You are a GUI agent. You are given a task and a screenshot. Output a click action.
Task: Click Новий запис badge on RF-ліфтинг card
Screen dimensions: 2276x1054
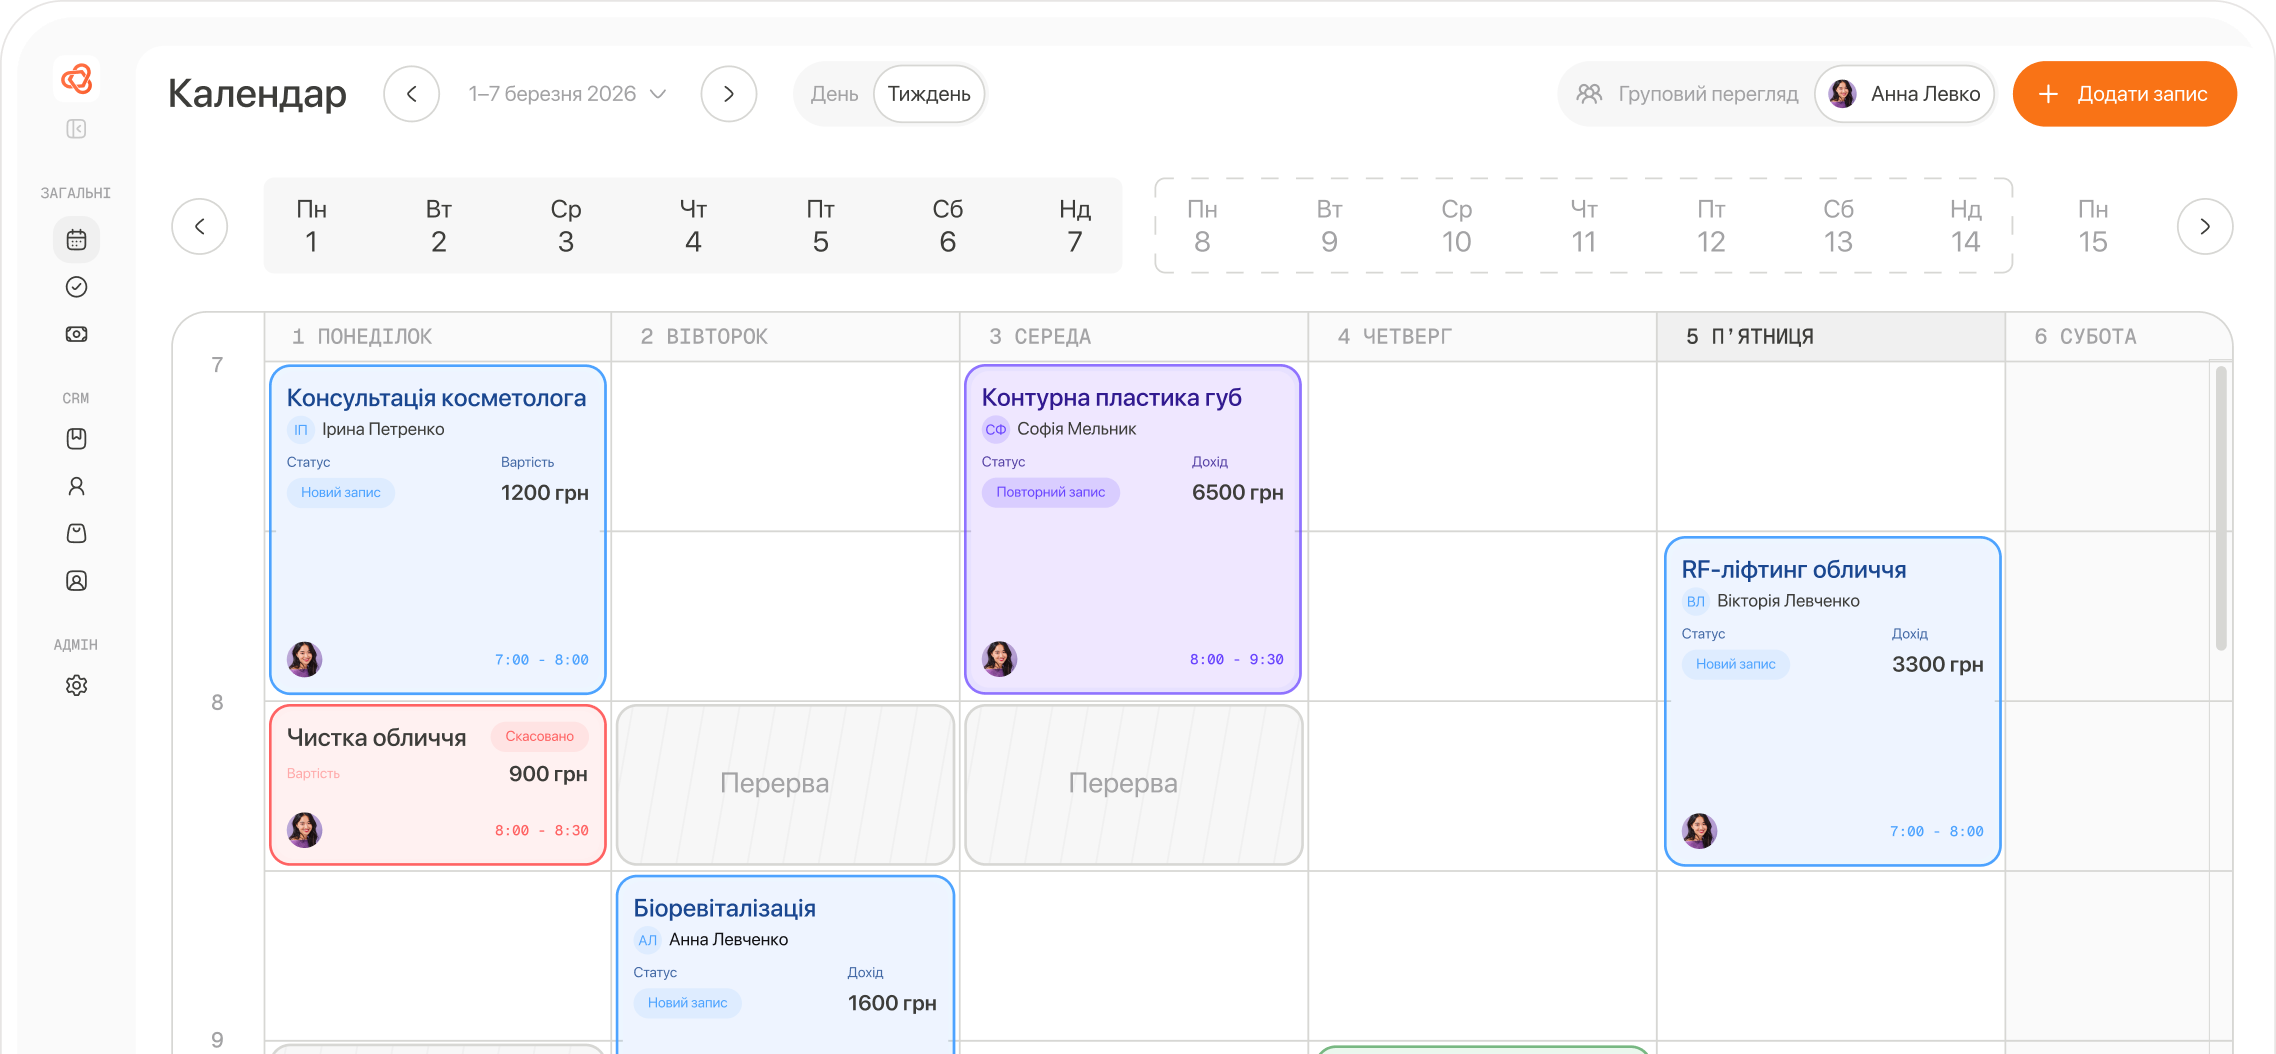(1736, 664)
